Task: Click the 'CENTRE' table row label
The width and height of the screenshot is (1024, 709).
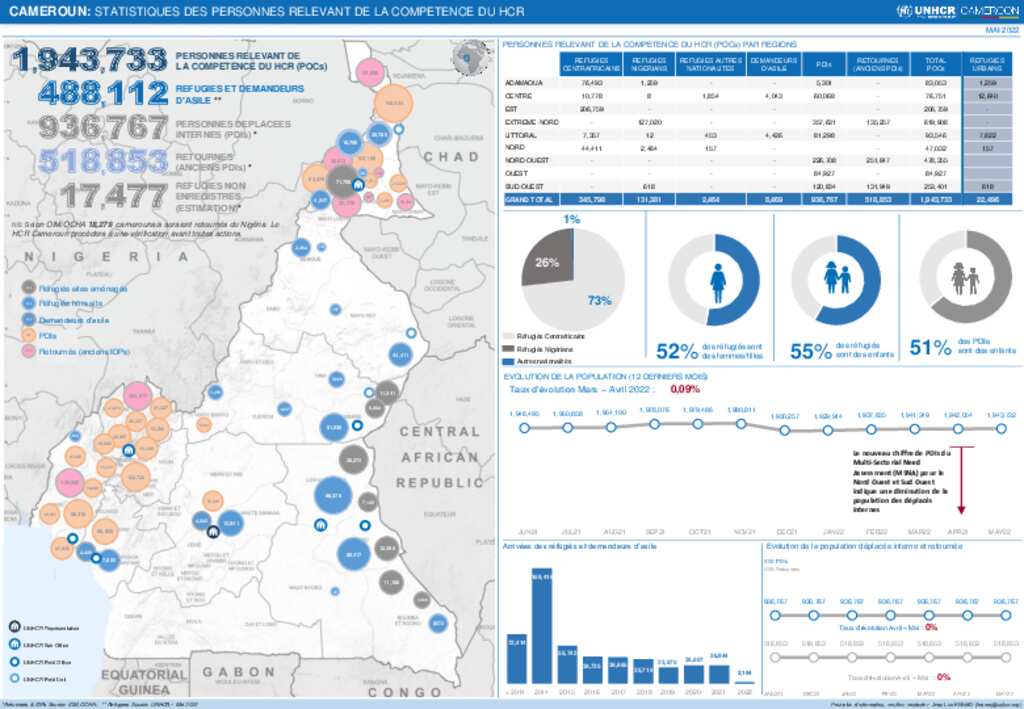Action: [x=519, y=96]
